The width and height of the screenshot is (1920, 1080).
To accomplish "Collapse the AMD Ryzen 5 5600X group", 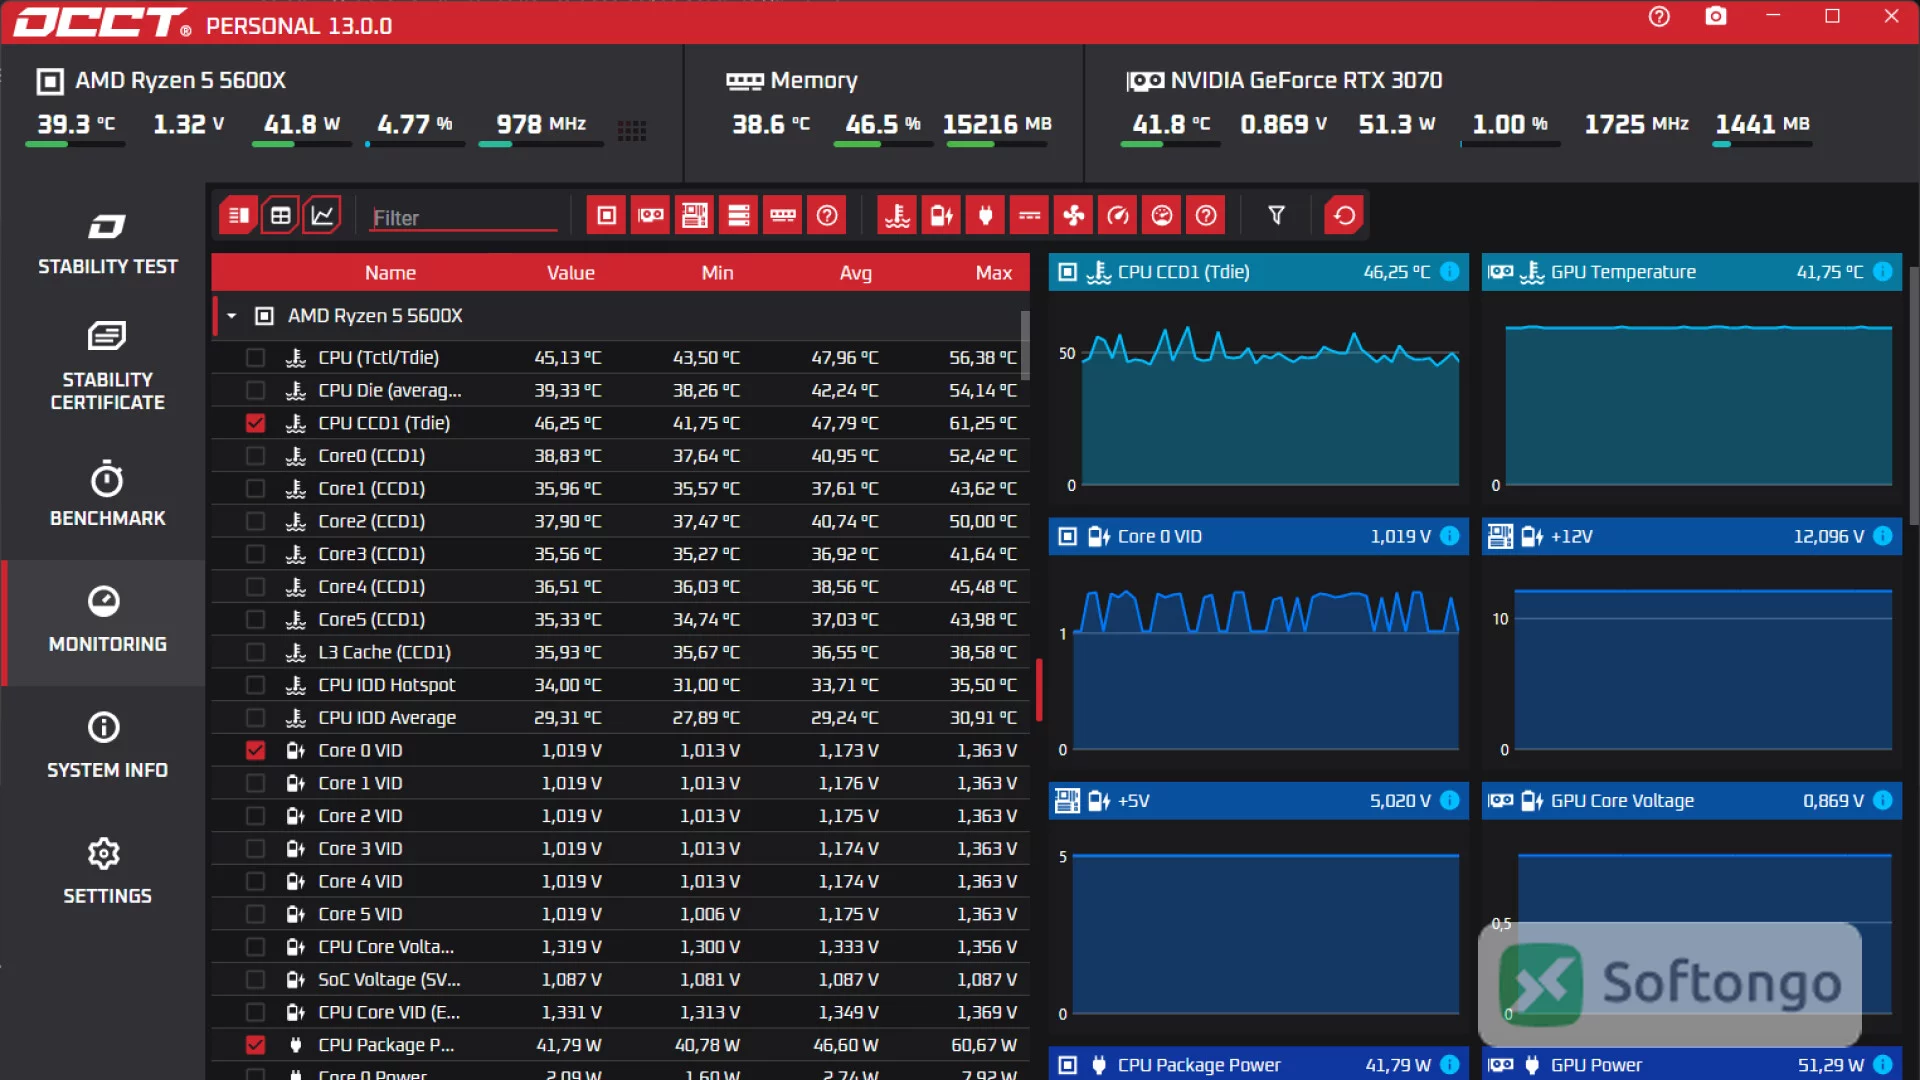I will point(232,316).
